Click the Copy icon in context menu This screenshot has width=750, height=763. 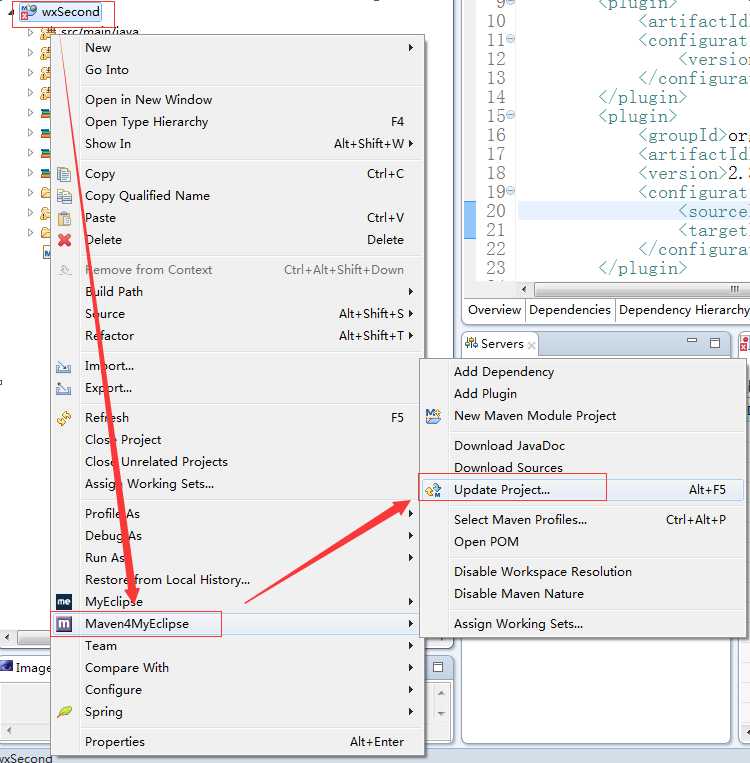pos(64,174)
